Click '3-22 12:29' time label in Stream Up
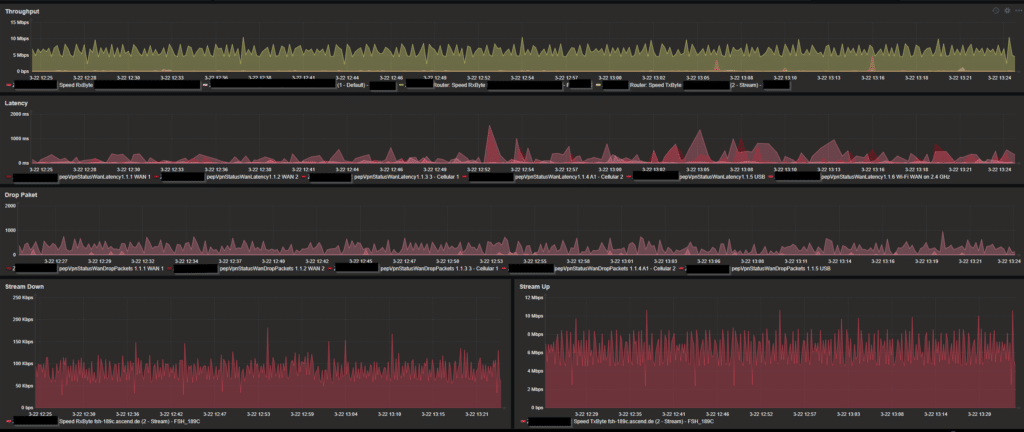1024x432 pixels. click(x=585, y=414)
